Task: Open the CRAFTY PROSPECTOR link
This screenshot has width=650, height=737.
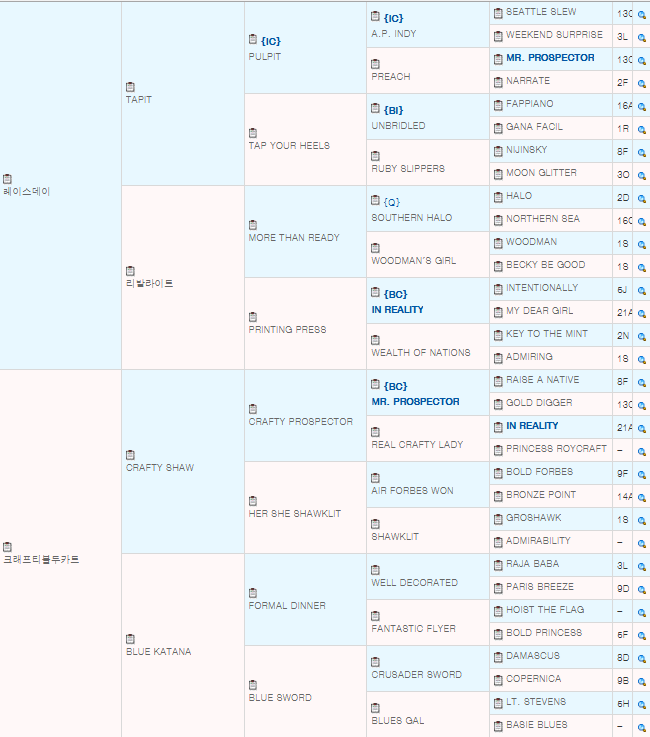Action: pos(300,422)
